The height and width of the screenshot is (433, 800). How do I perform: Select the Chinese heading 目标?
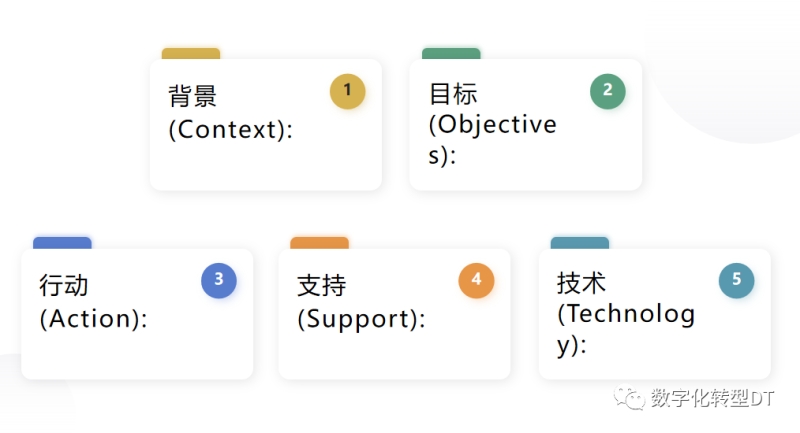click(x=453, y=94)
